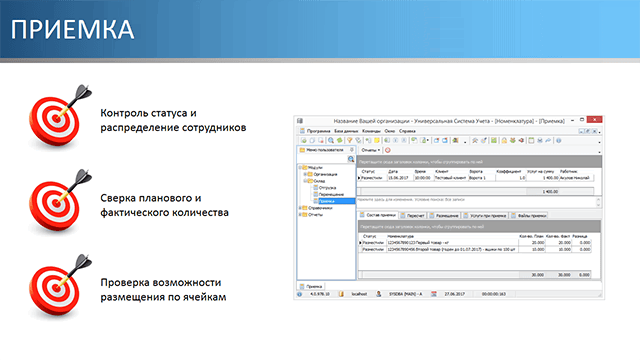This screenshot has width=640, height=360.
Task: Select Перемещение in the module tree
Action: [331, 194]
